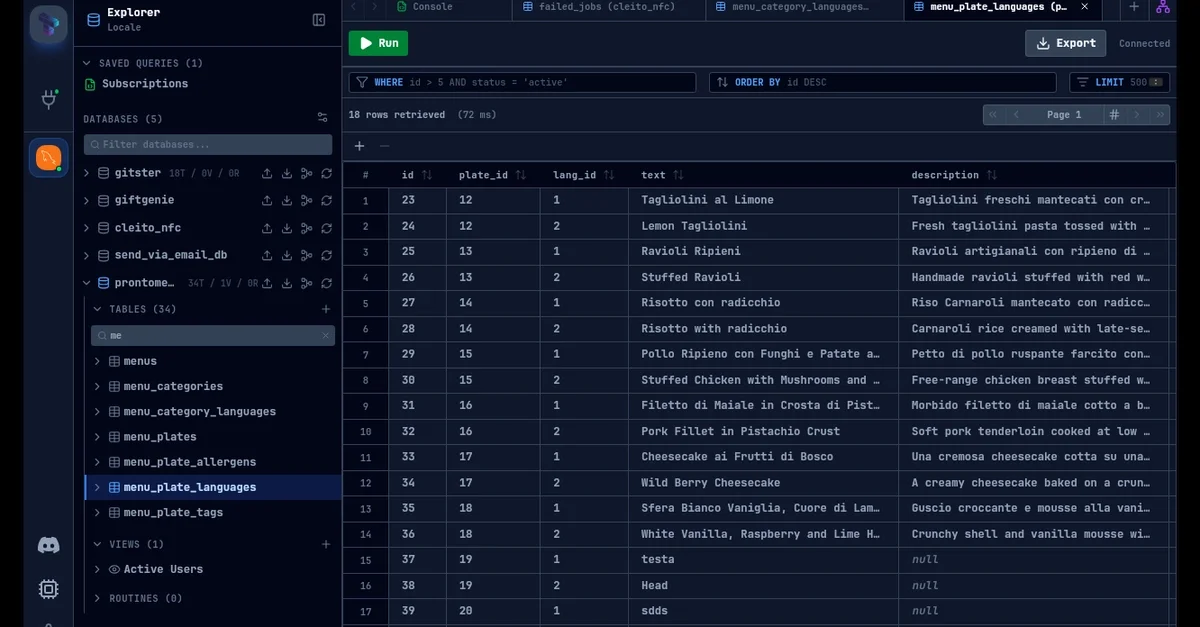Open the Console tab
Image resolution: width=1200 pixels, height=627 pixels.
tap(430, 7)
